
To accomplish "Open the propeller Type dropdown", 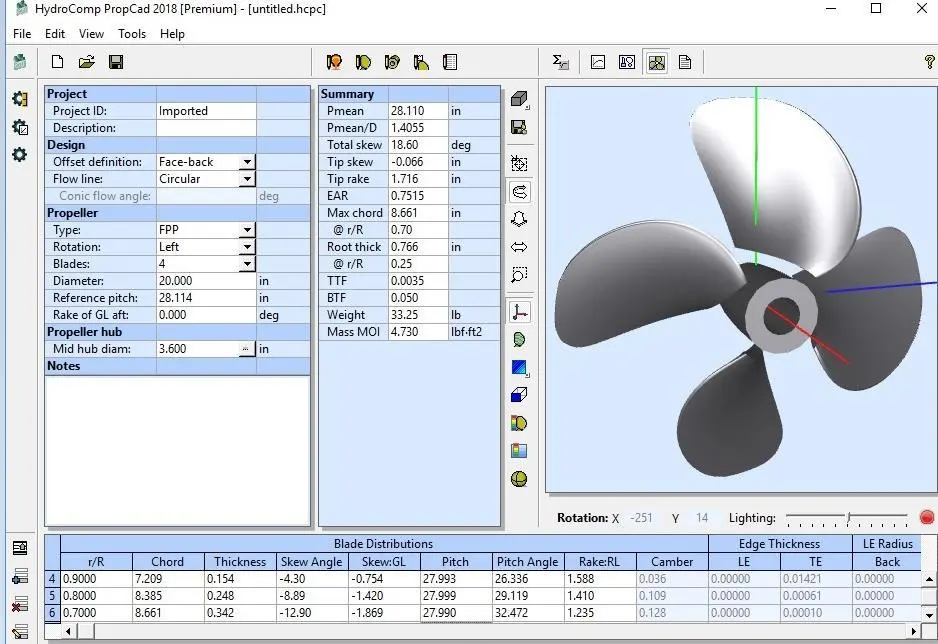I will (248, 230).
